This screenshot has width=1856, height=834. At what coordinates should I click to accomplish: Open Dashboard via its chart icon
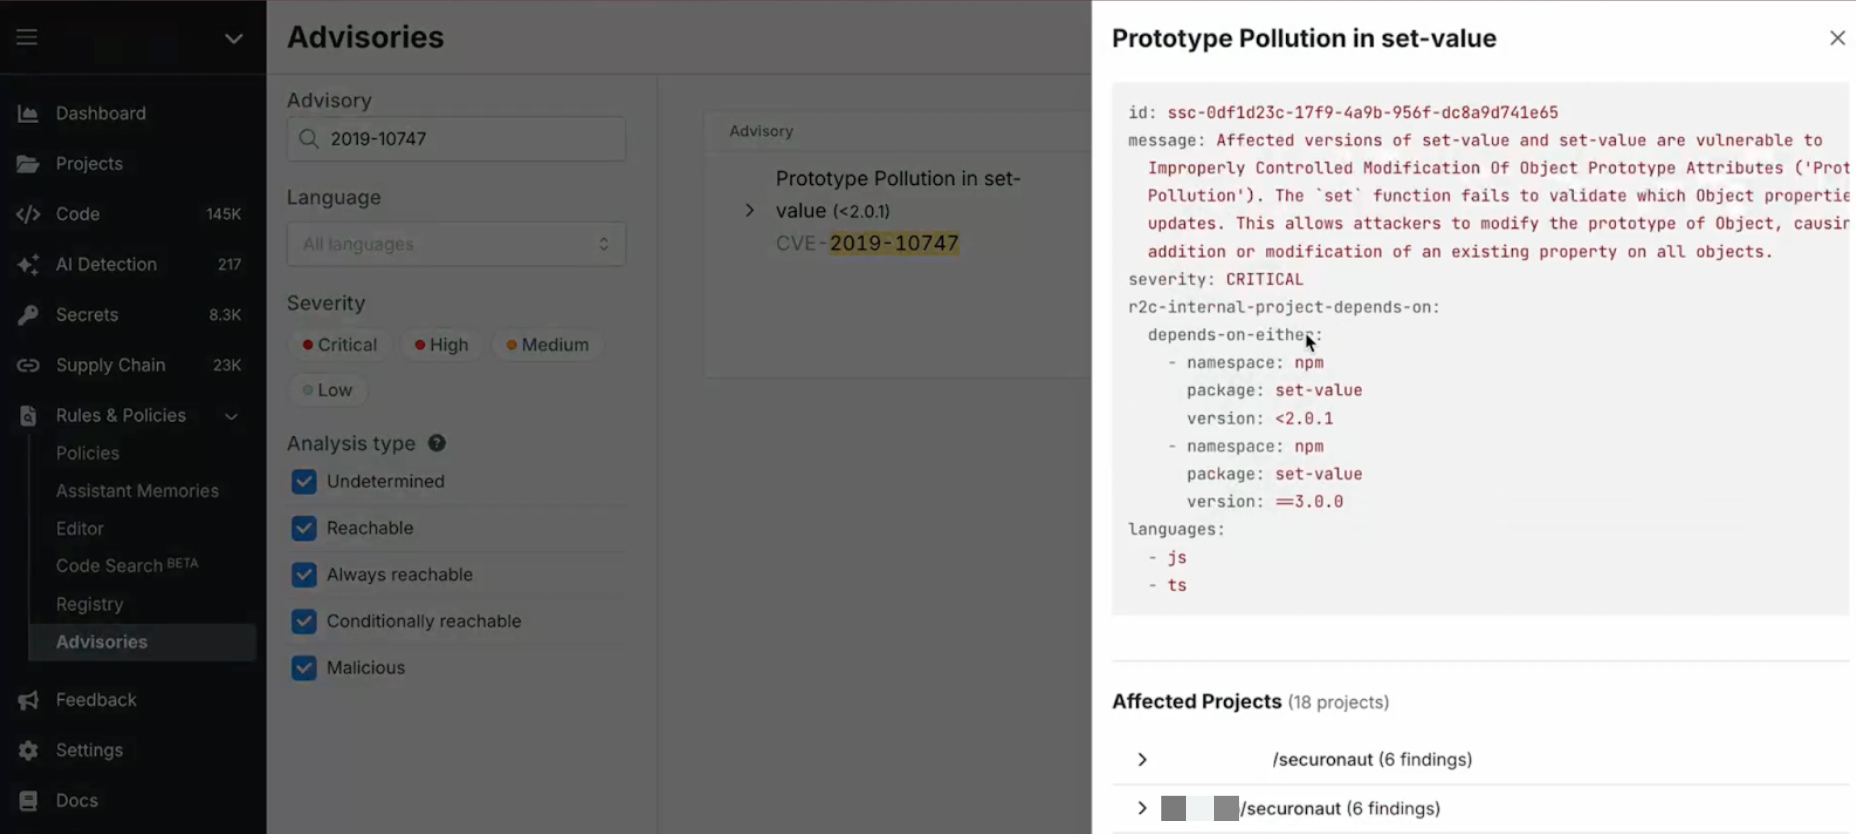(x=28, y=114)
